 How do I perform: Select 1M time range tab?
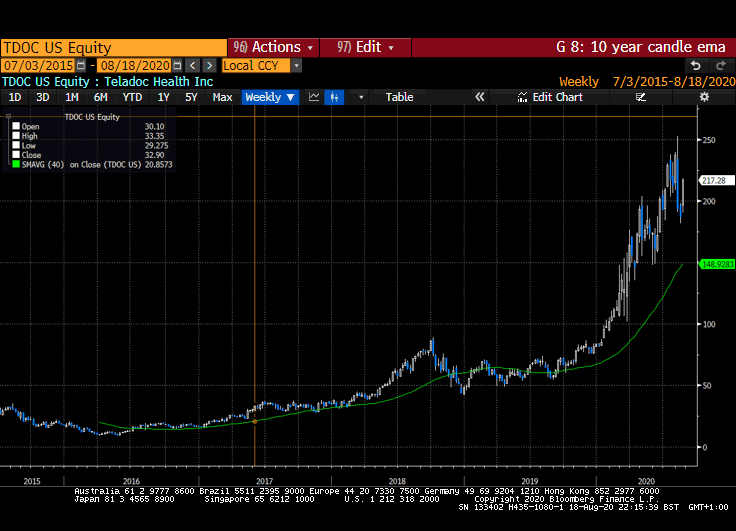tap(71, 97)
